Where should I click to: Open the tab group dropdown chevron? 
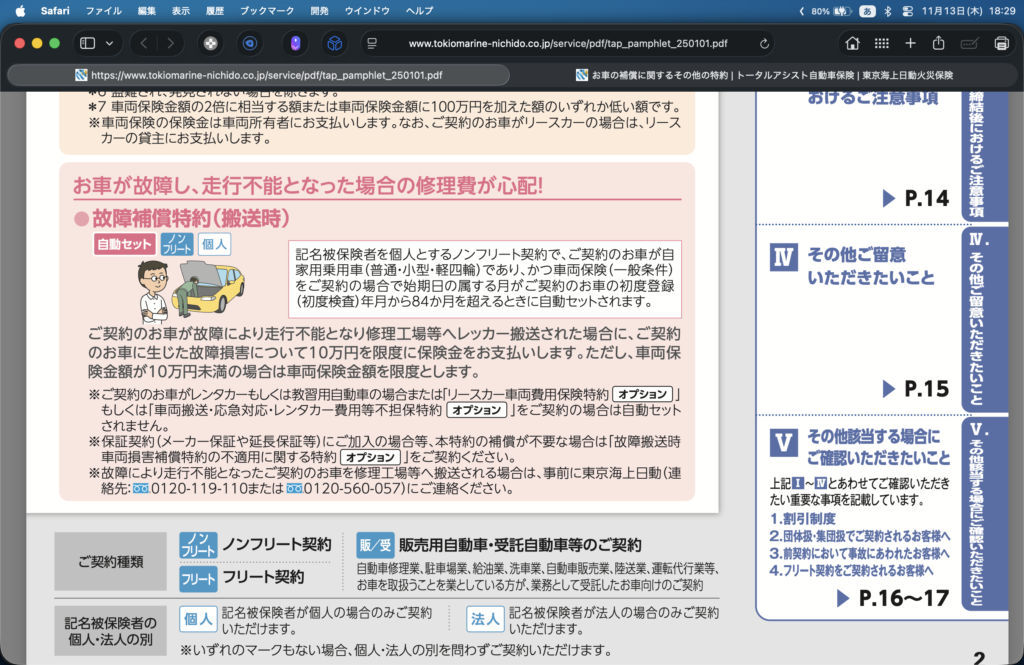(x=109, y=44)
